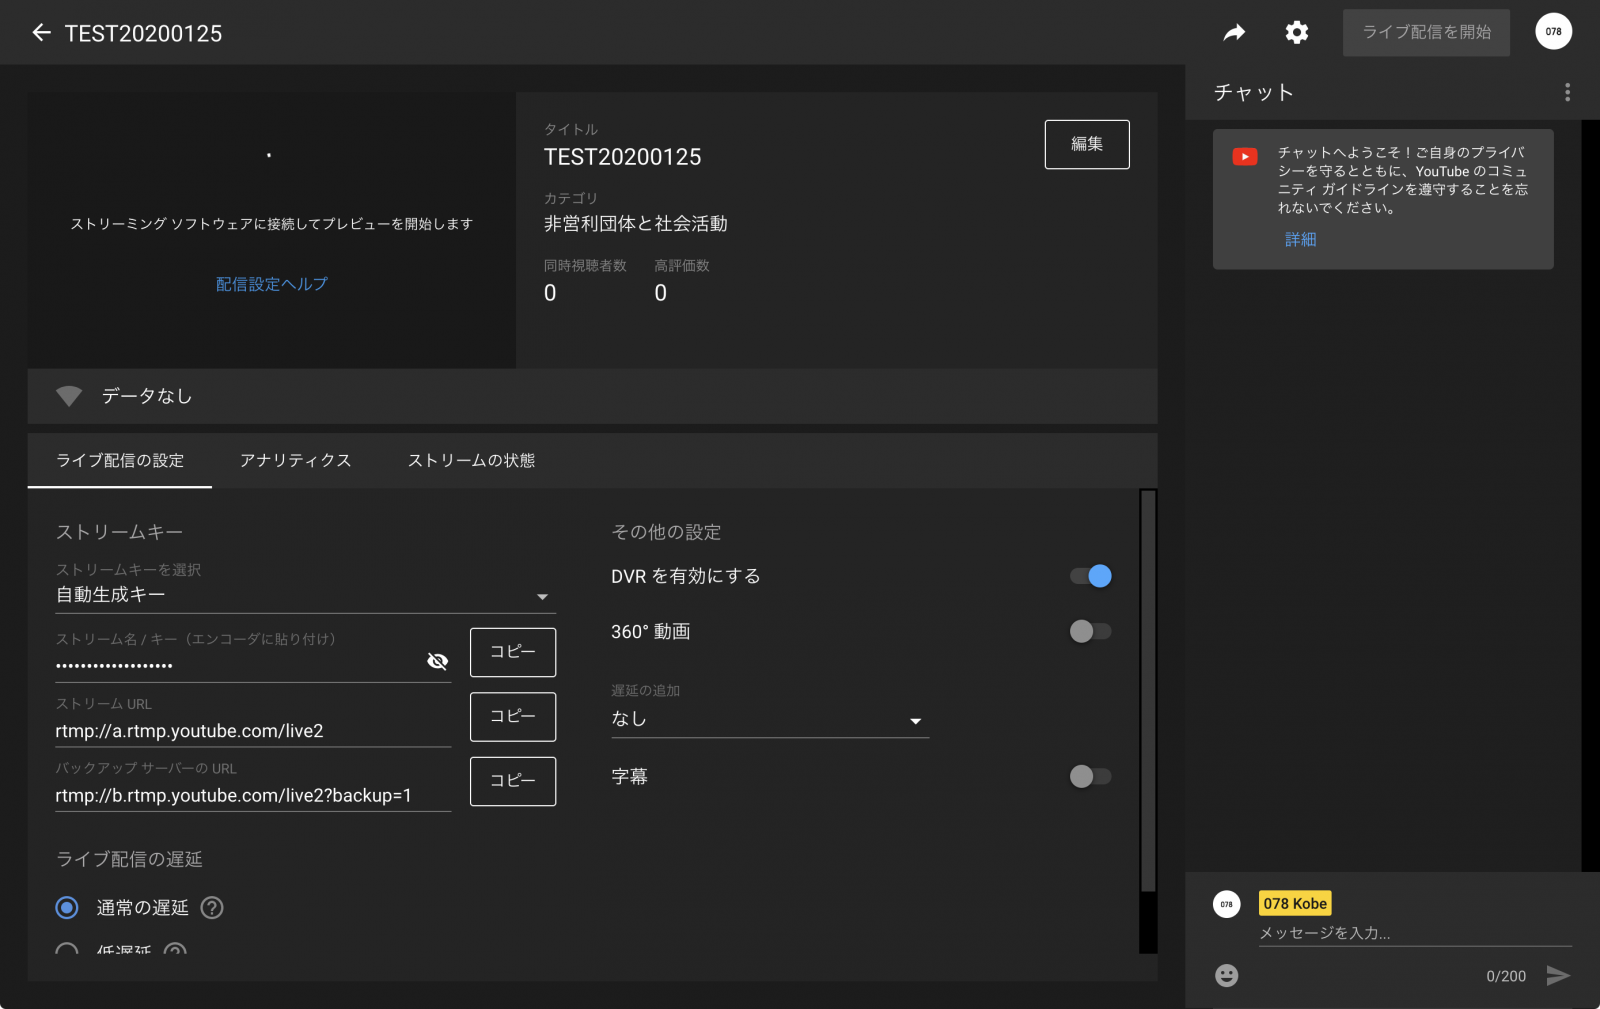Open the settings gear icon

pos(1296,33)
